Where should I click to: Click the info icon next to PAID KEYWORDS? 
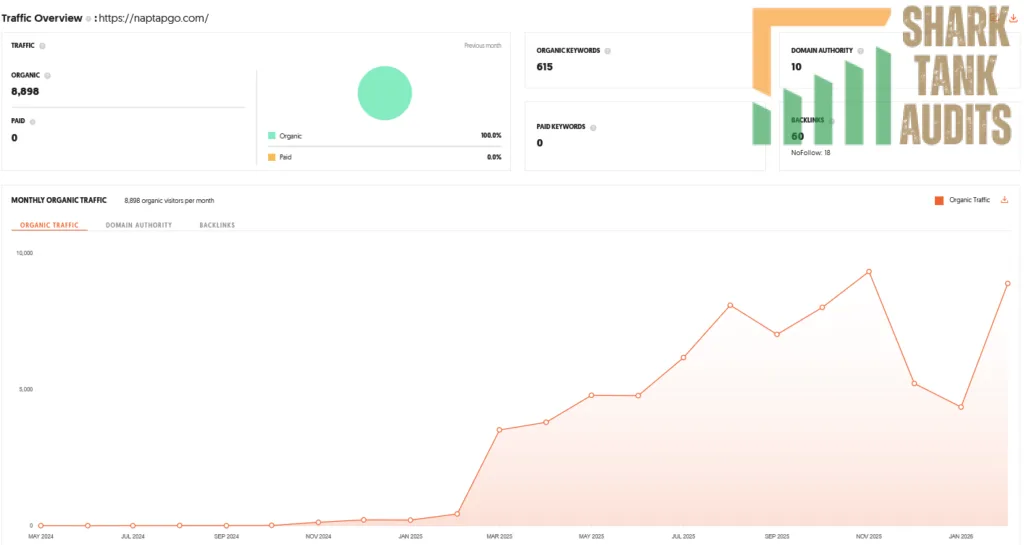point(593,127)
